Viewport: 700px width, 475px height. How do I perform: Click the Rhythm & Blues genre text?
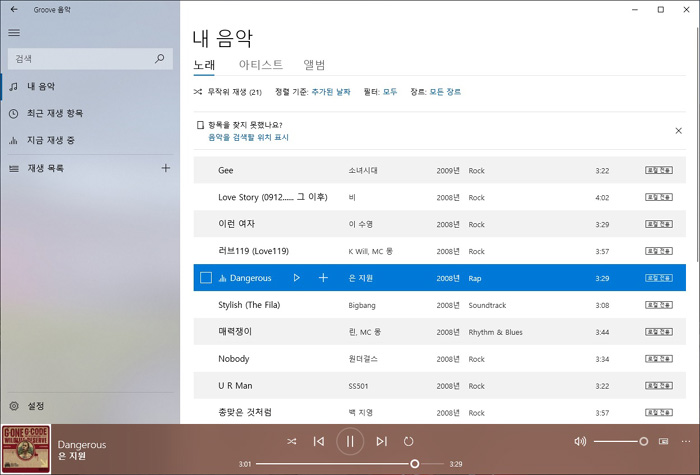496,332
